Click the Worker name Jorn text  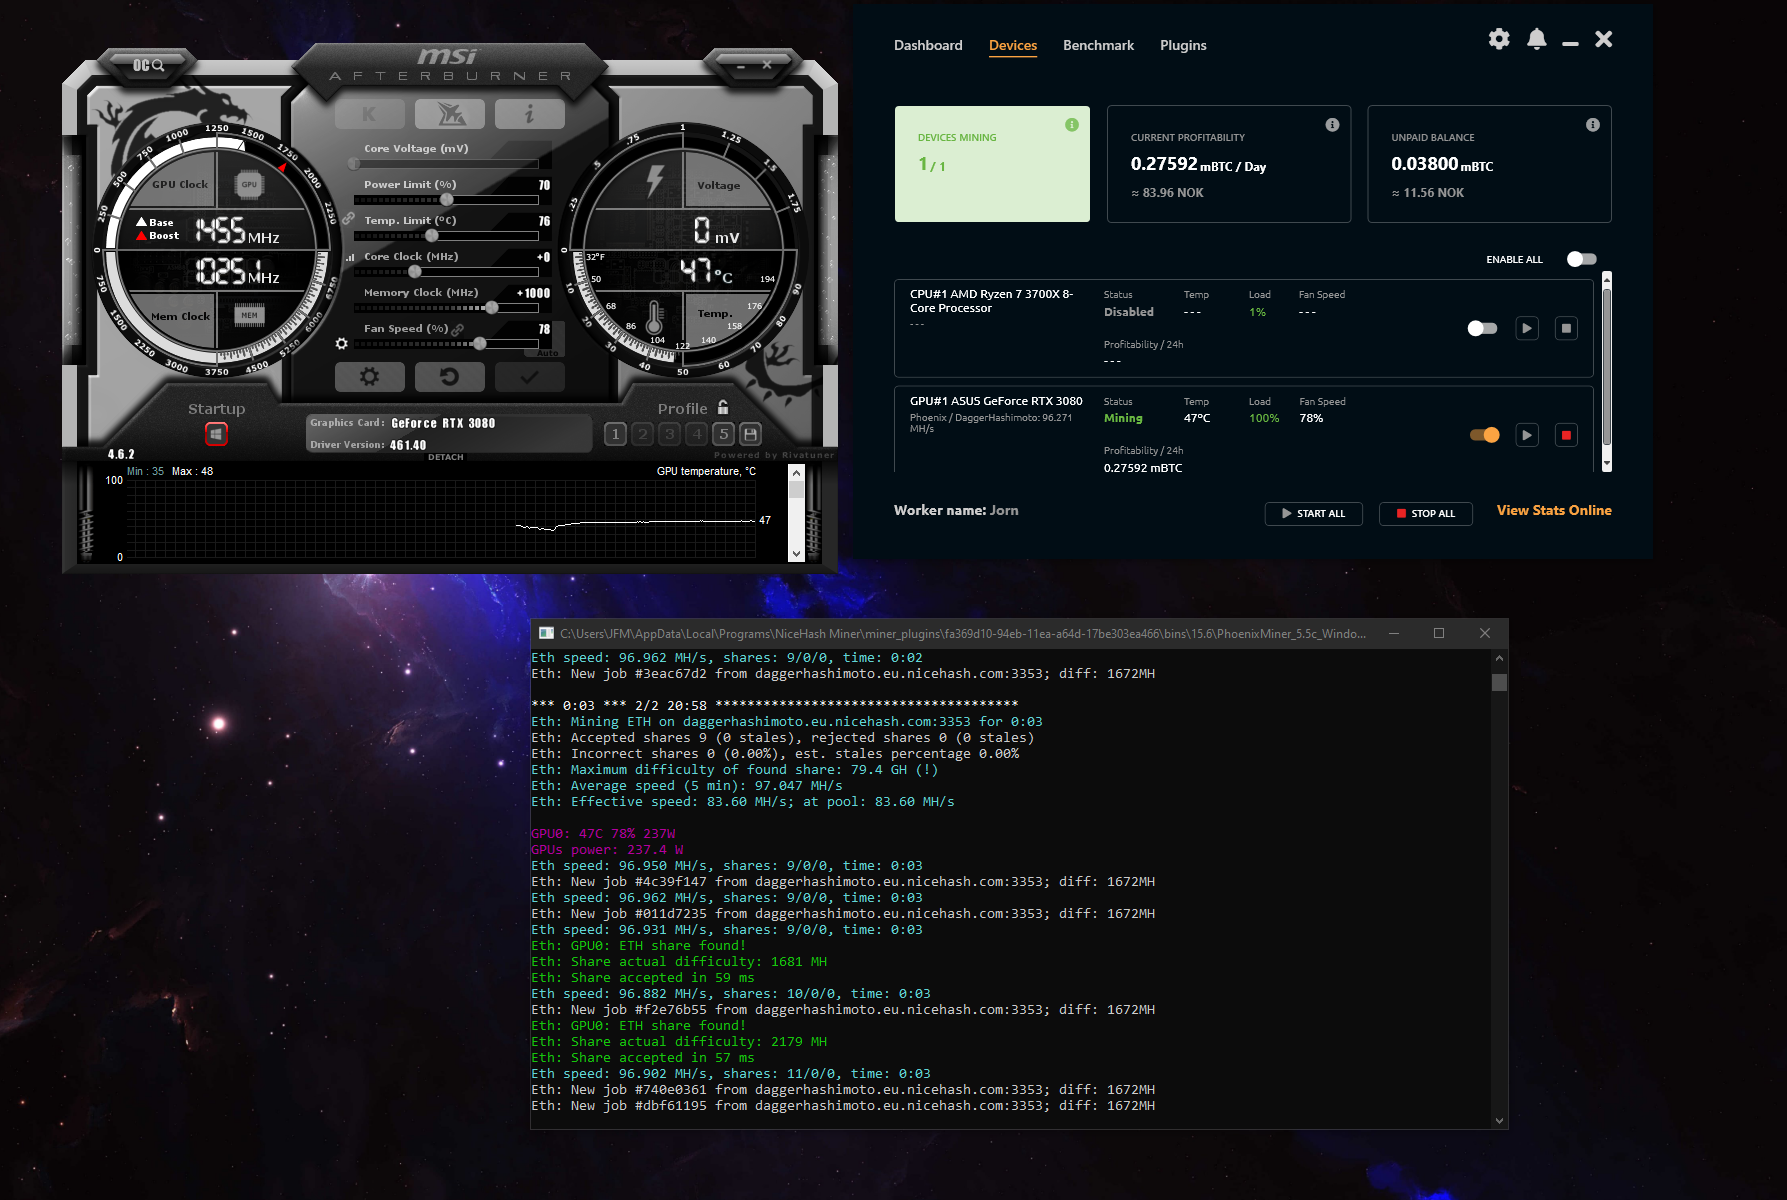(x=956, y=510)
